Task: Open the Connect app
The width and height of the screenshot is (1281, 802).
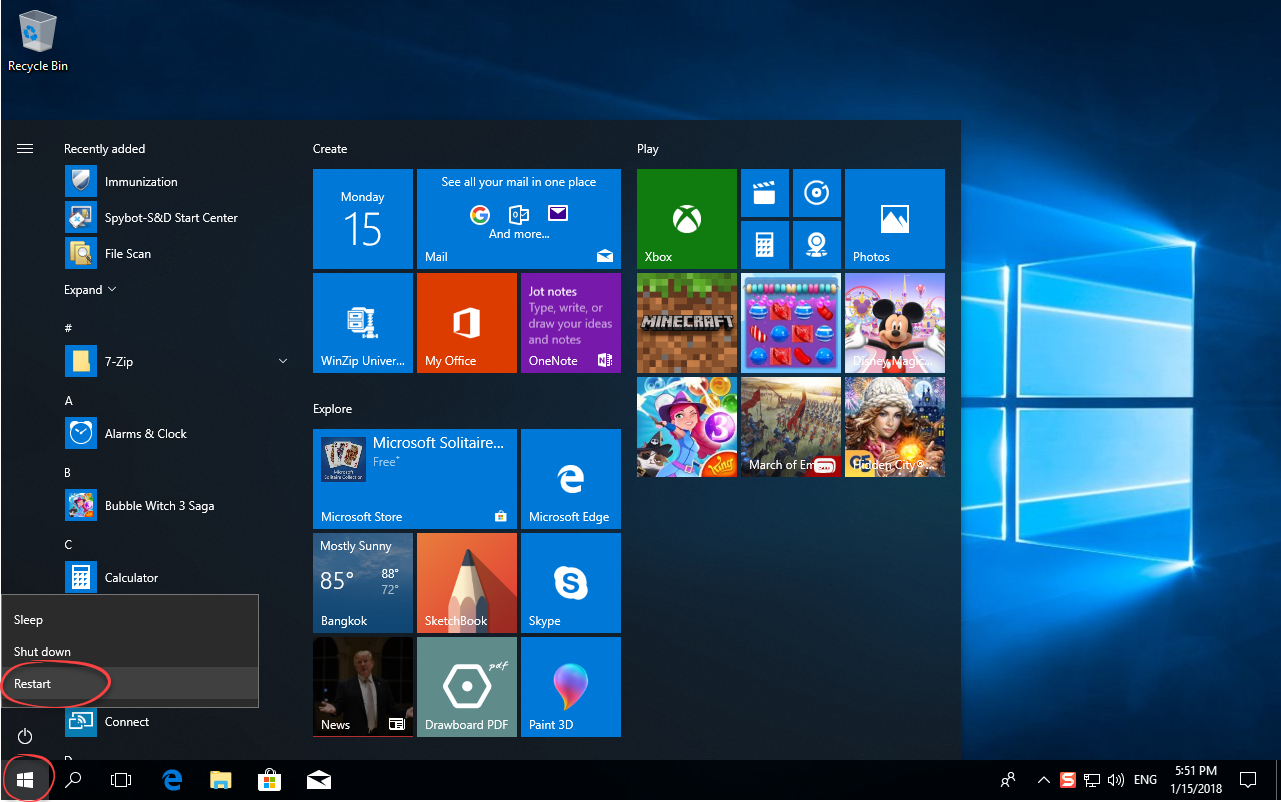Action: 175,721
